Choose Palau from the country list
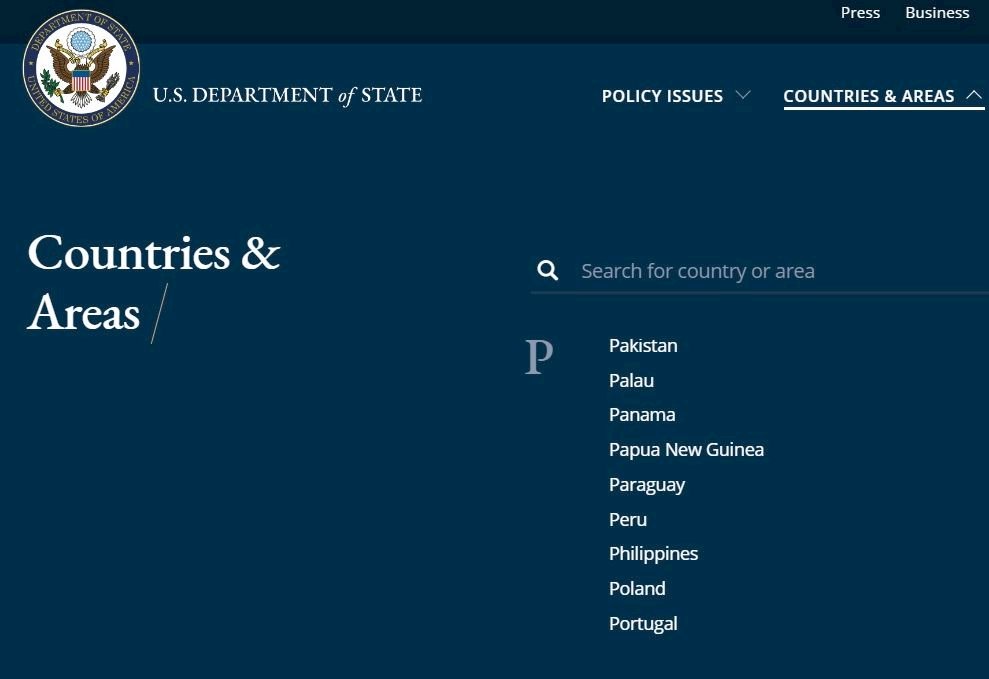 (631, 381)
